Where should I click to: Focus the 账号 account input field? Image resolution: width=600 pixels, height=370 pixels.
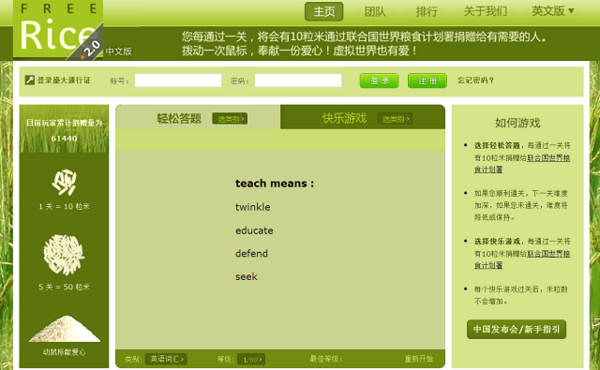point(178,80)
